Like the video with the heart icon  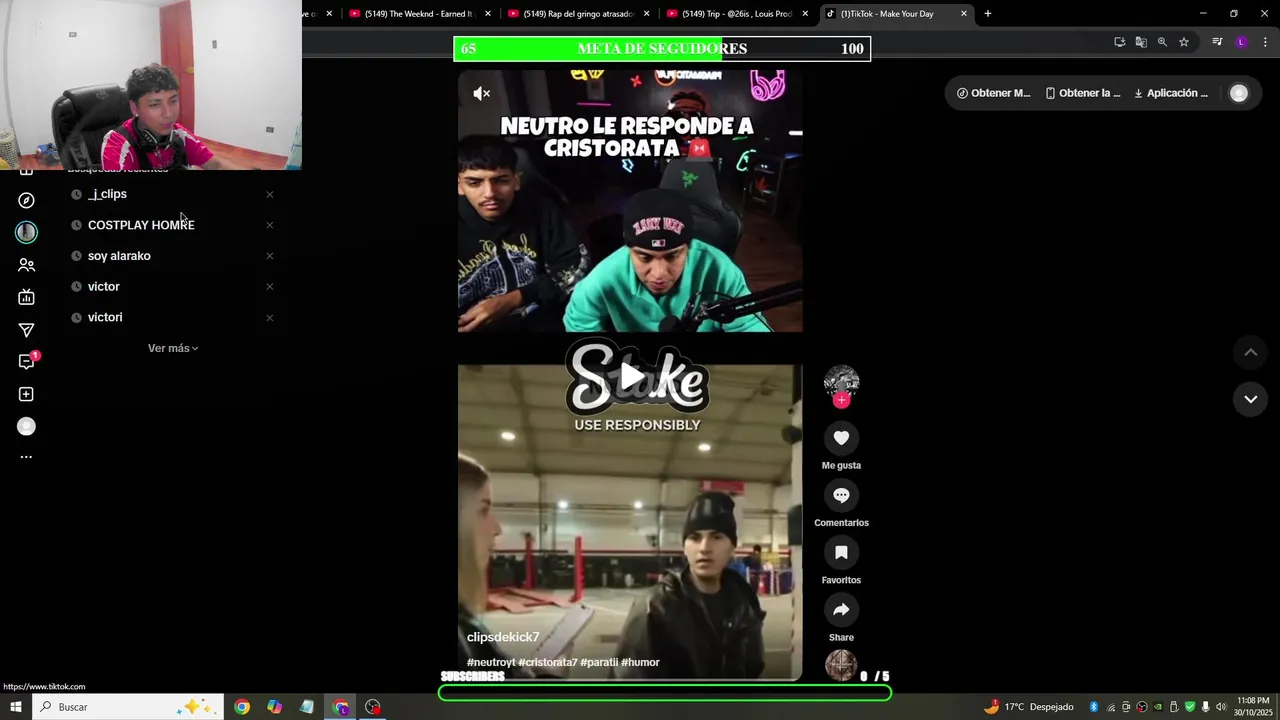click(841, 438)
